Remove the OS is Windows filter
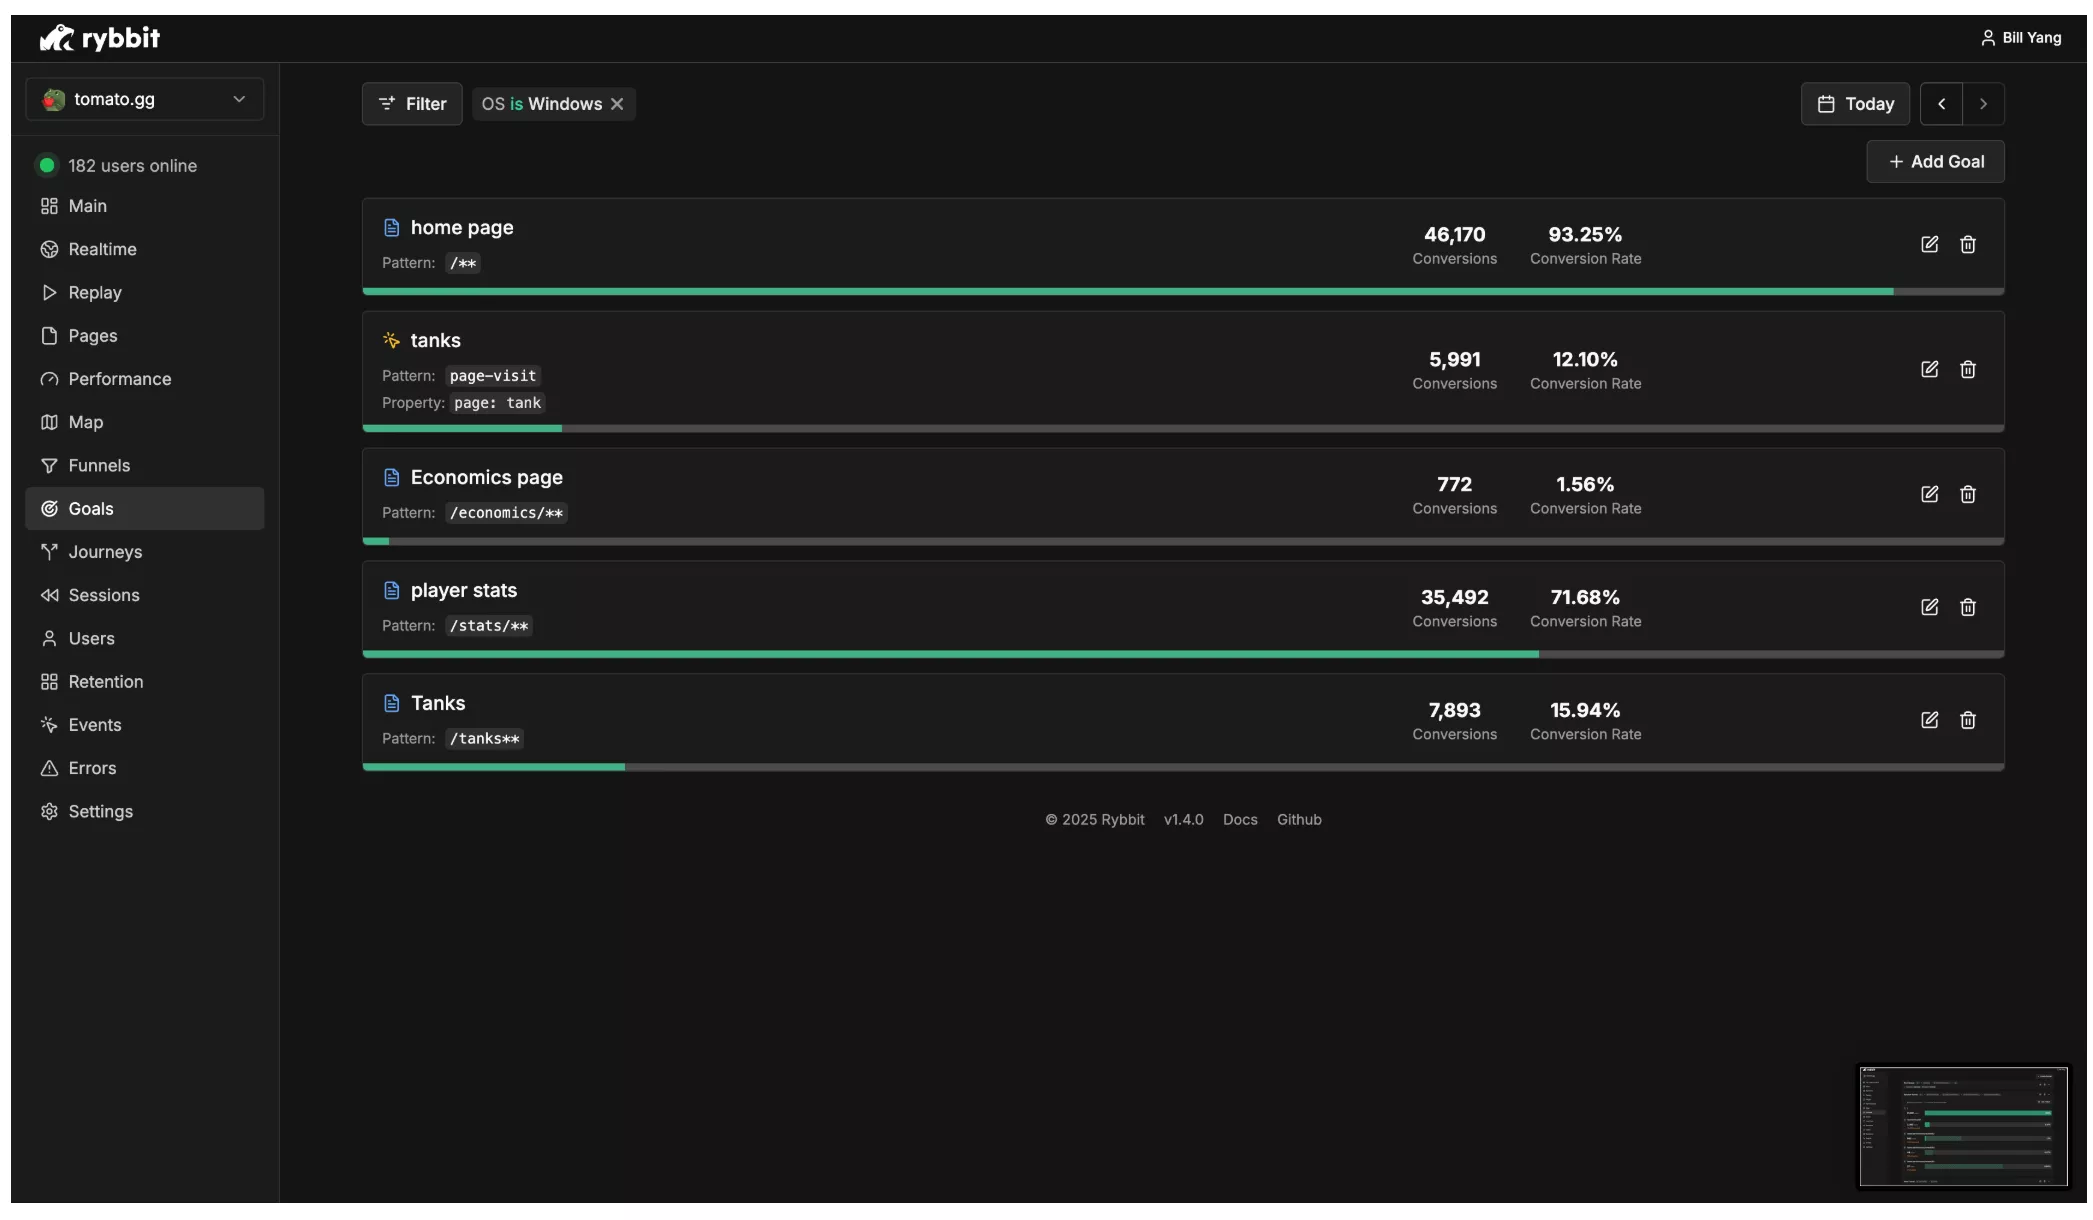The image size is (2093, 1220). pyautogui.click(x=617, y=104)
